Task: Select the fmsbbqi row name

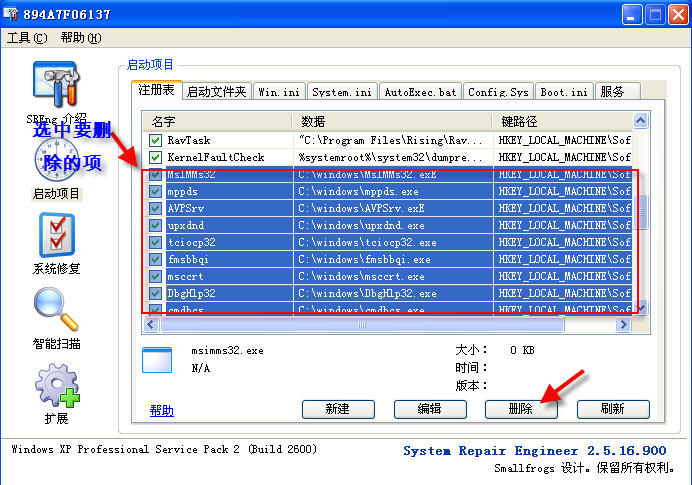Action: coord(188,259)
